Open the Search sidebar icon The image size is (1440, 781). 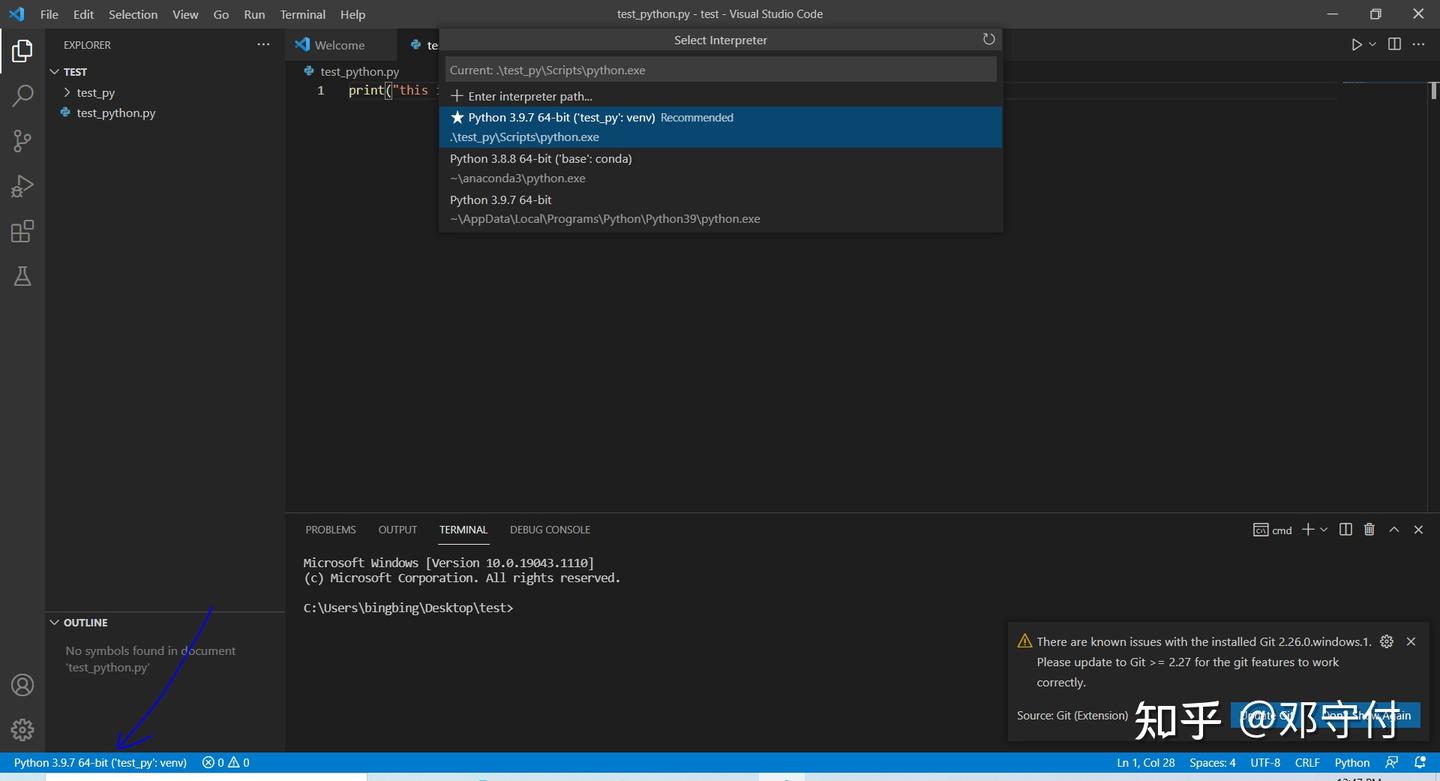(22, 95)
